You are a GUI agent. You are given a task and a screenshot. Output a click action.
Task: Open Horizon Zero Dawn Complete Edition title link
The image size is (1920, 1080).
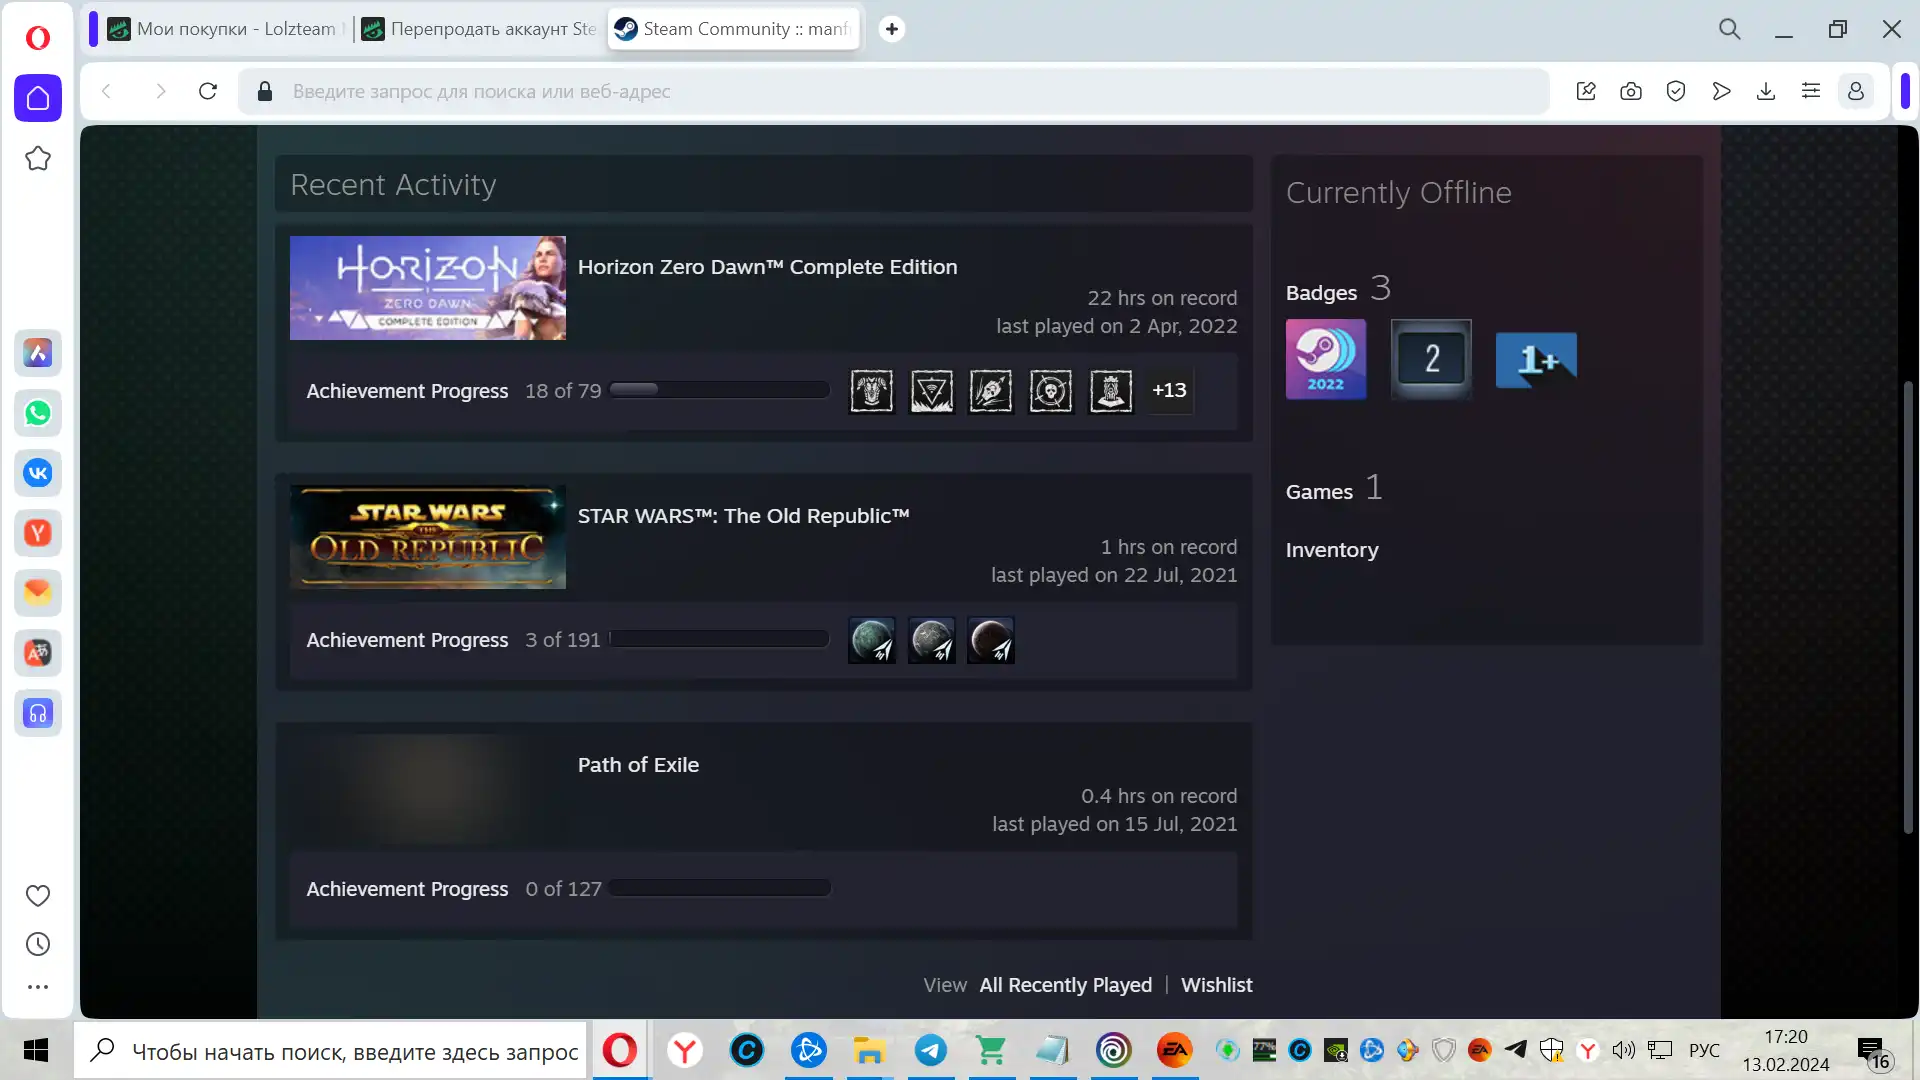pos(767,267)
